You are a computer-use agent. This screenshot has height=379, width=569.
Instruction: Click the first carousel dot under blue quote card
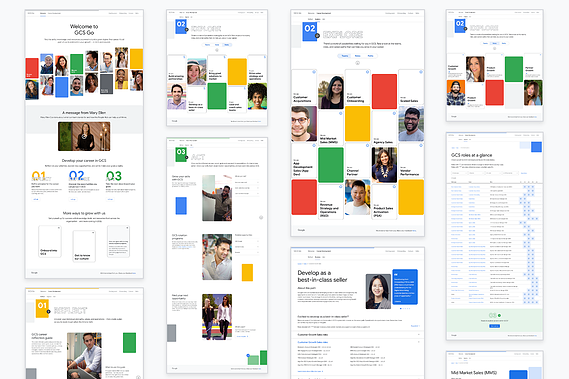[x=401, y=308]
